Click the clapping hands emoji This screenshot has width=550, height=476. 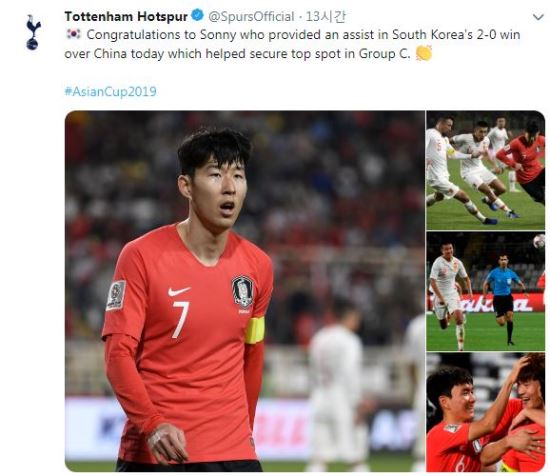click(423, 53)
